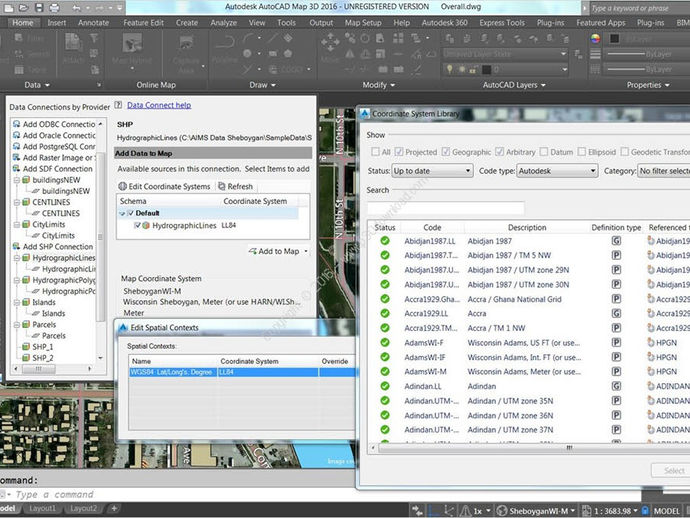This screenshot has width=690, height=518.
Task: Click the coordinate system globe icon in status bar
Action: (501, 511)
